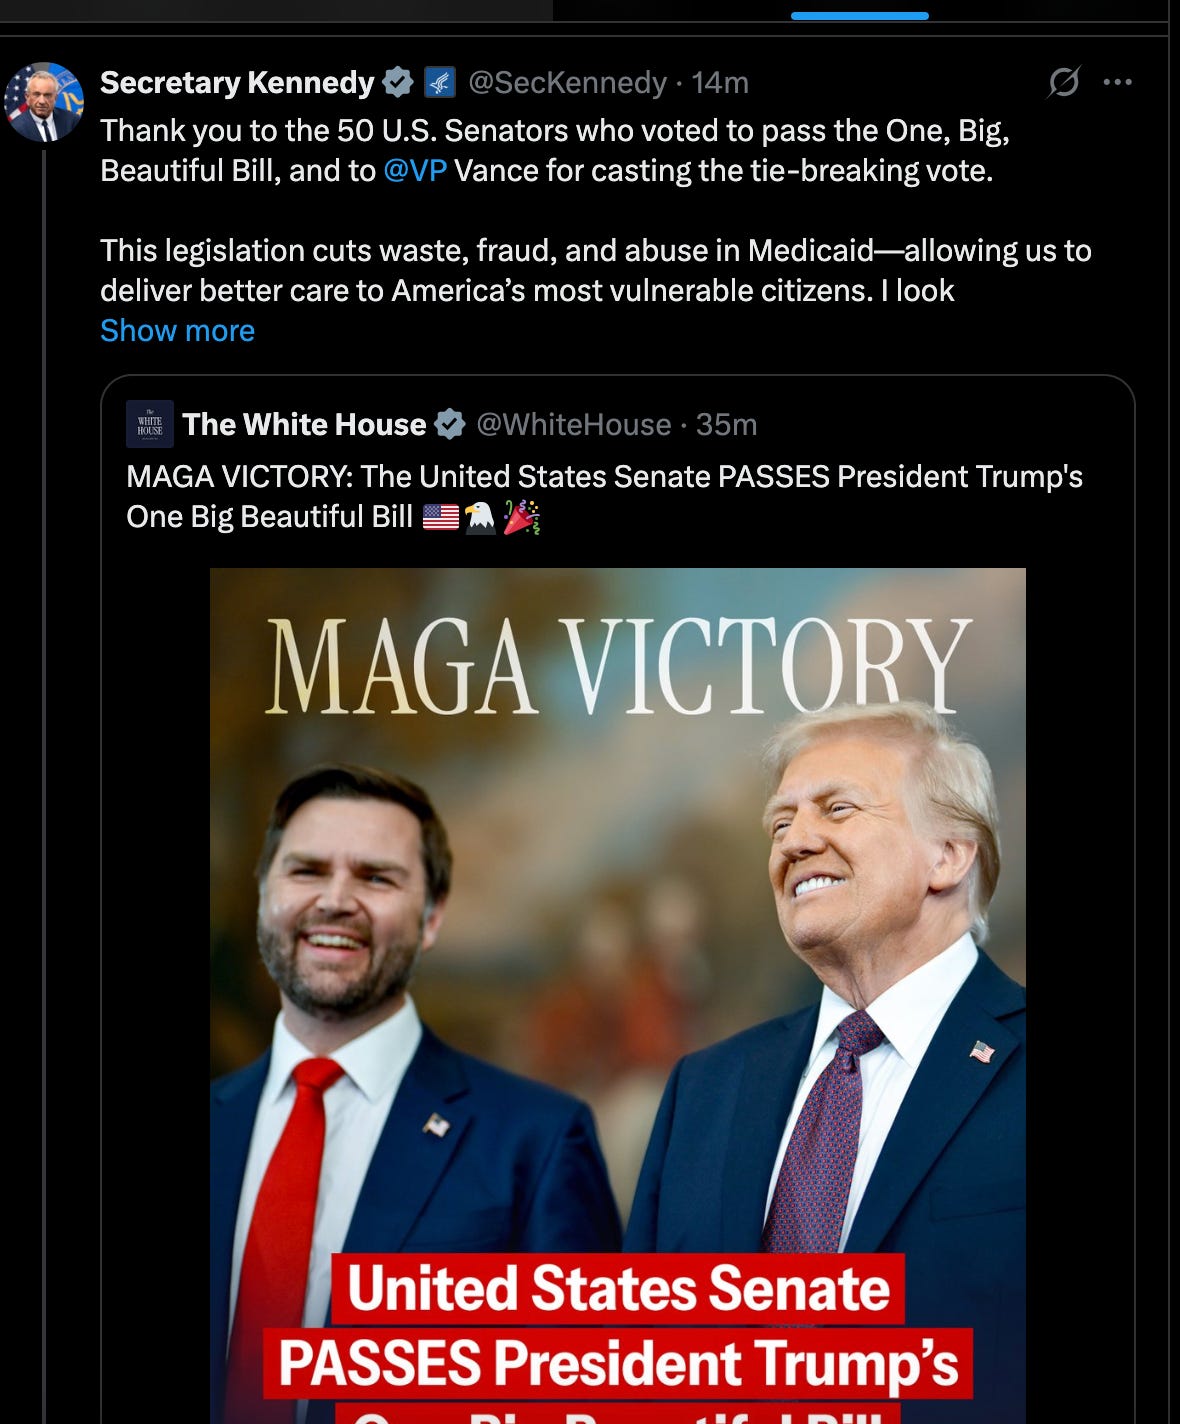Image resolution: width=1180 pixels, height=1424 pixels.
Task: Click the red 'United States Senate' image caption
Action: pyautogui.click(x=618, y=1288)
